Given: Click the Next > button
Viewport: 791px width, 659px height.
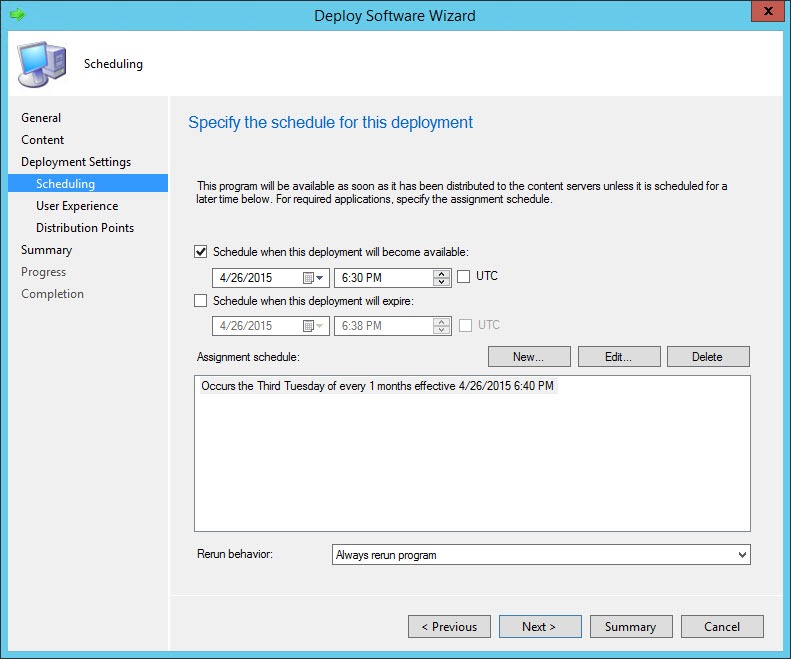Looking at the screenshot, I should pyautogui.click(x=540, y=627).
